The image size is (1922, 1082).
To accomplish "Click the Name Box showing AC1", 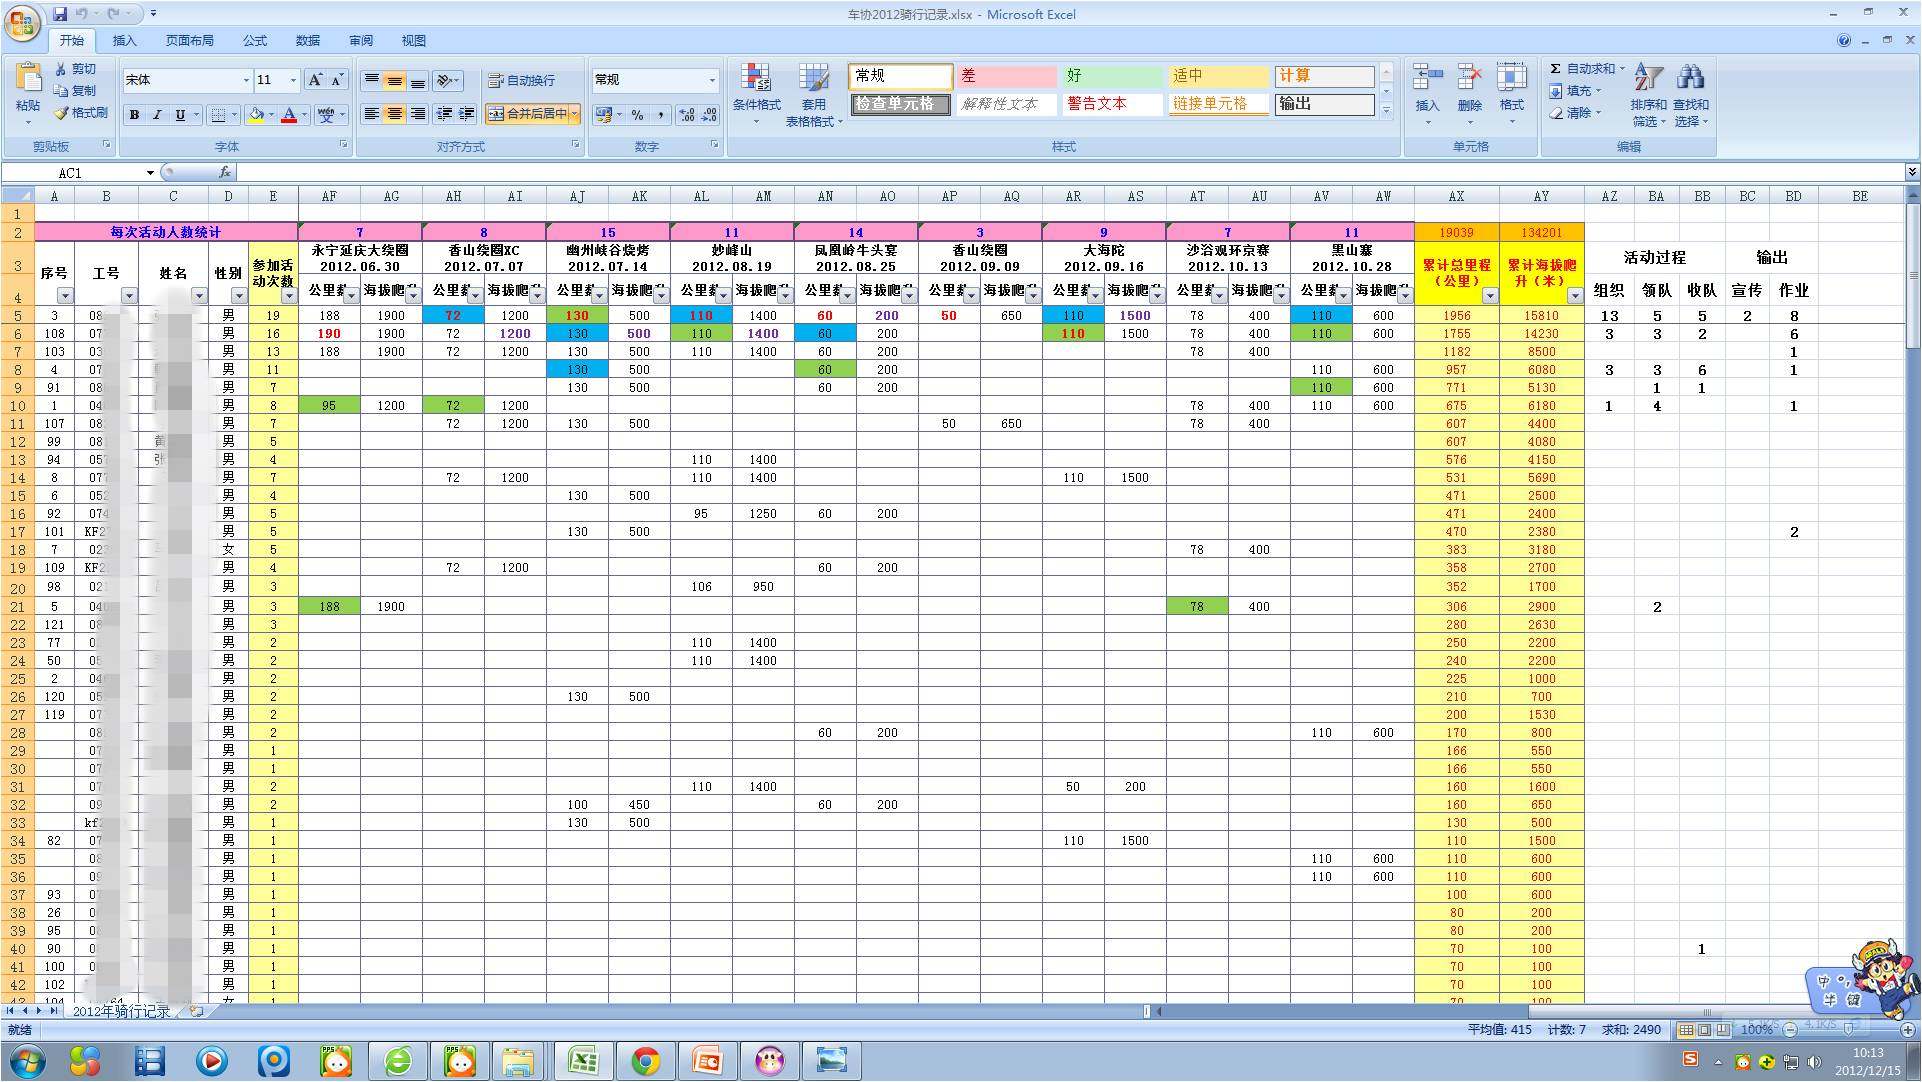I will (70, 173).
